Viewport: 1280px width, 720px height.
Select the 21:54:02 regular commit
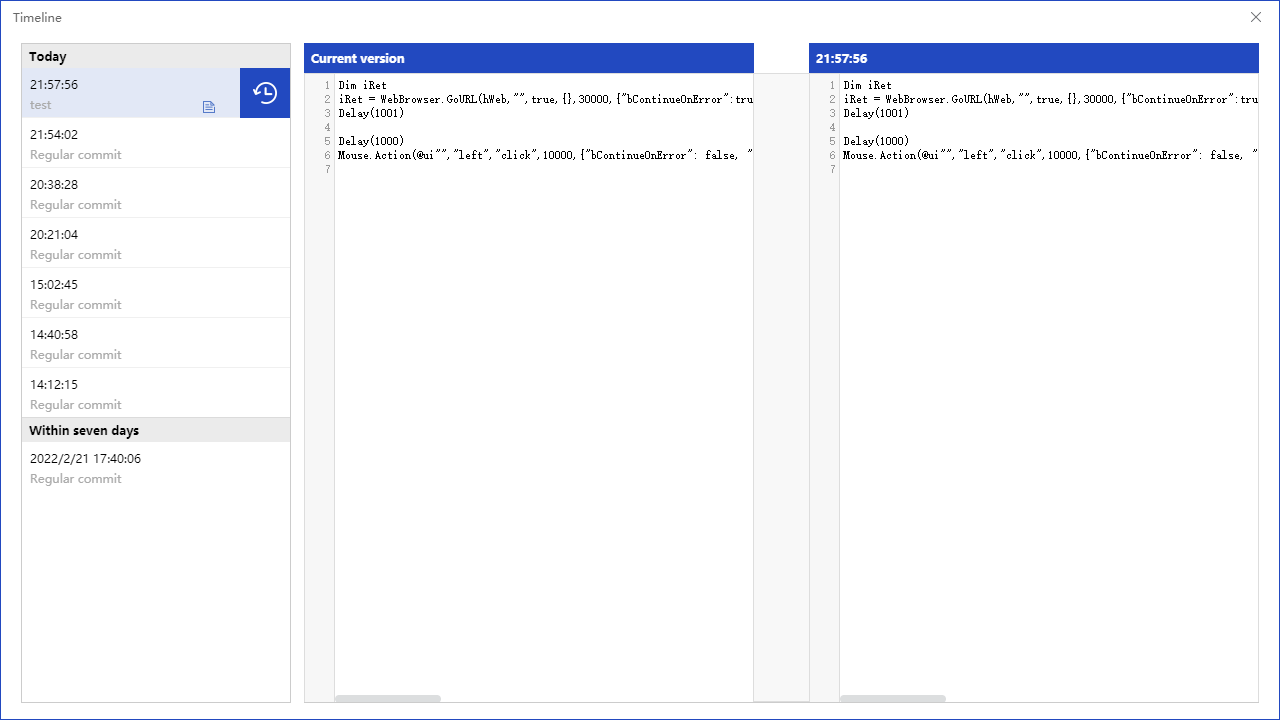[x=156, y=143]
